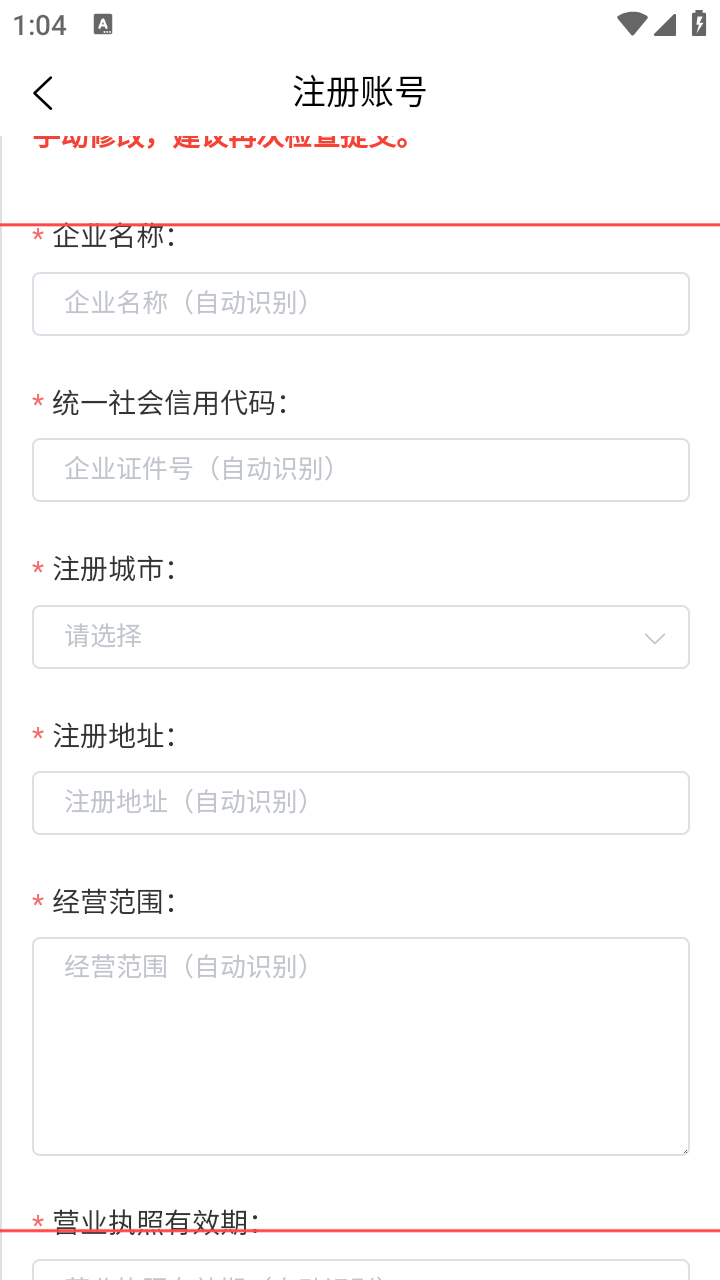Focus the 企业名称 input field
720x1280 pixels.
[360, 304]
